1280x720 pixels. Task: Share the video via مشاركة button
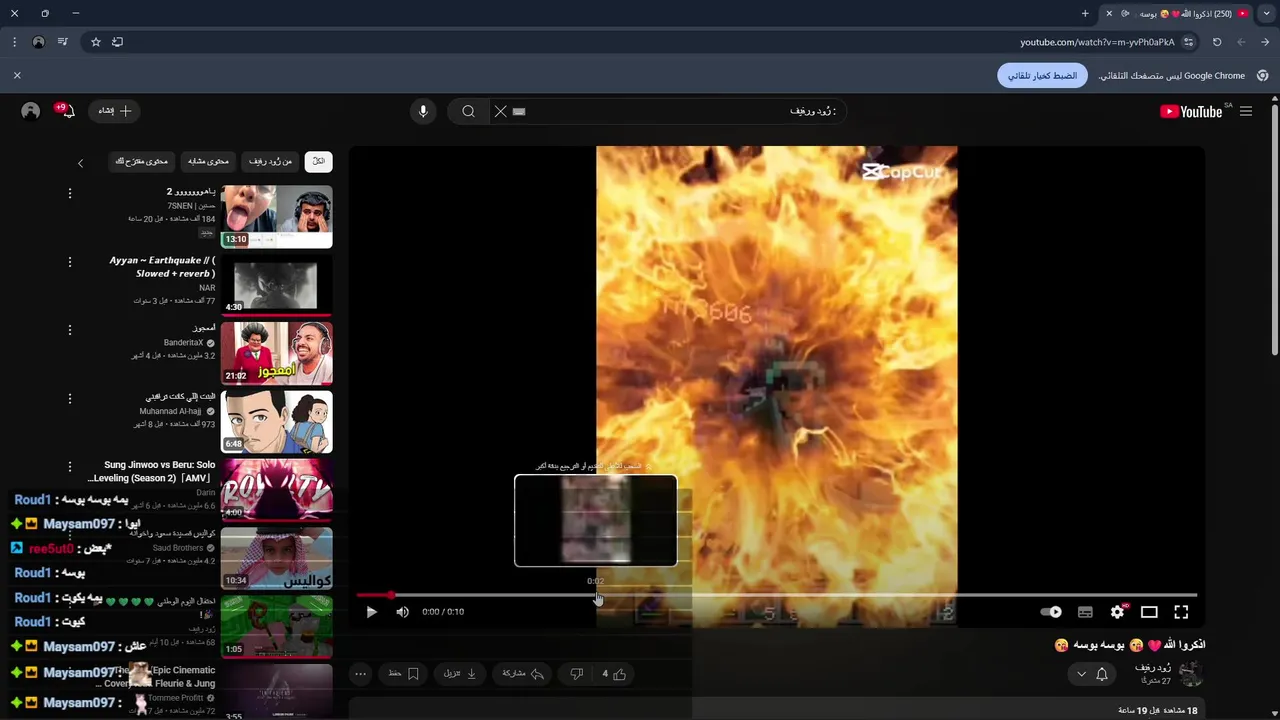pos(522,674)
